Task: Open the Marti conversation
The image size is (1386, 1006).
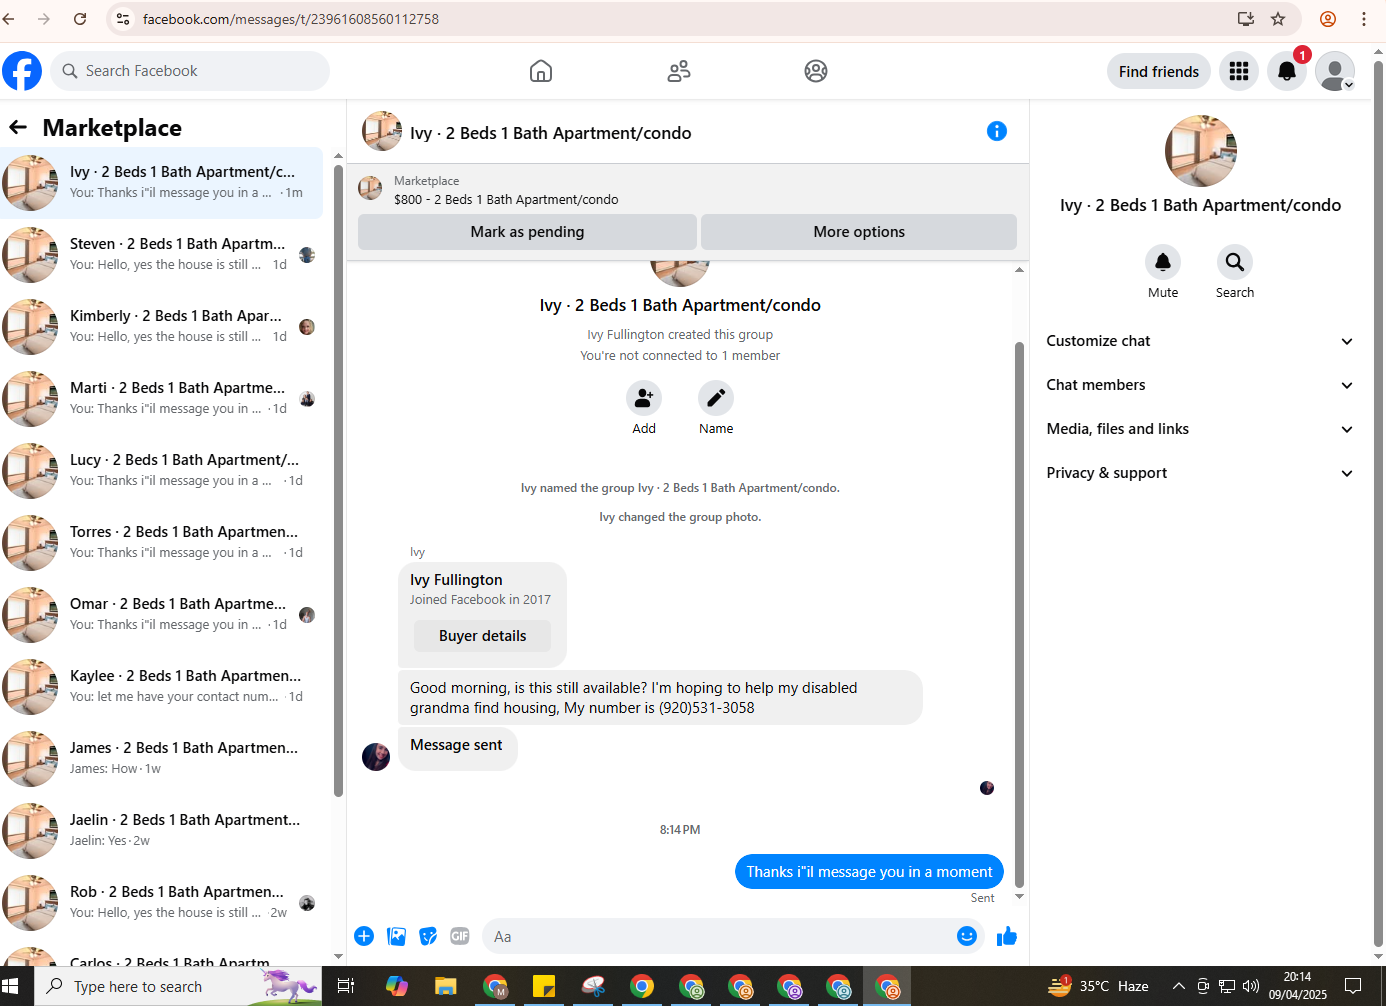Action: [162, 399]
